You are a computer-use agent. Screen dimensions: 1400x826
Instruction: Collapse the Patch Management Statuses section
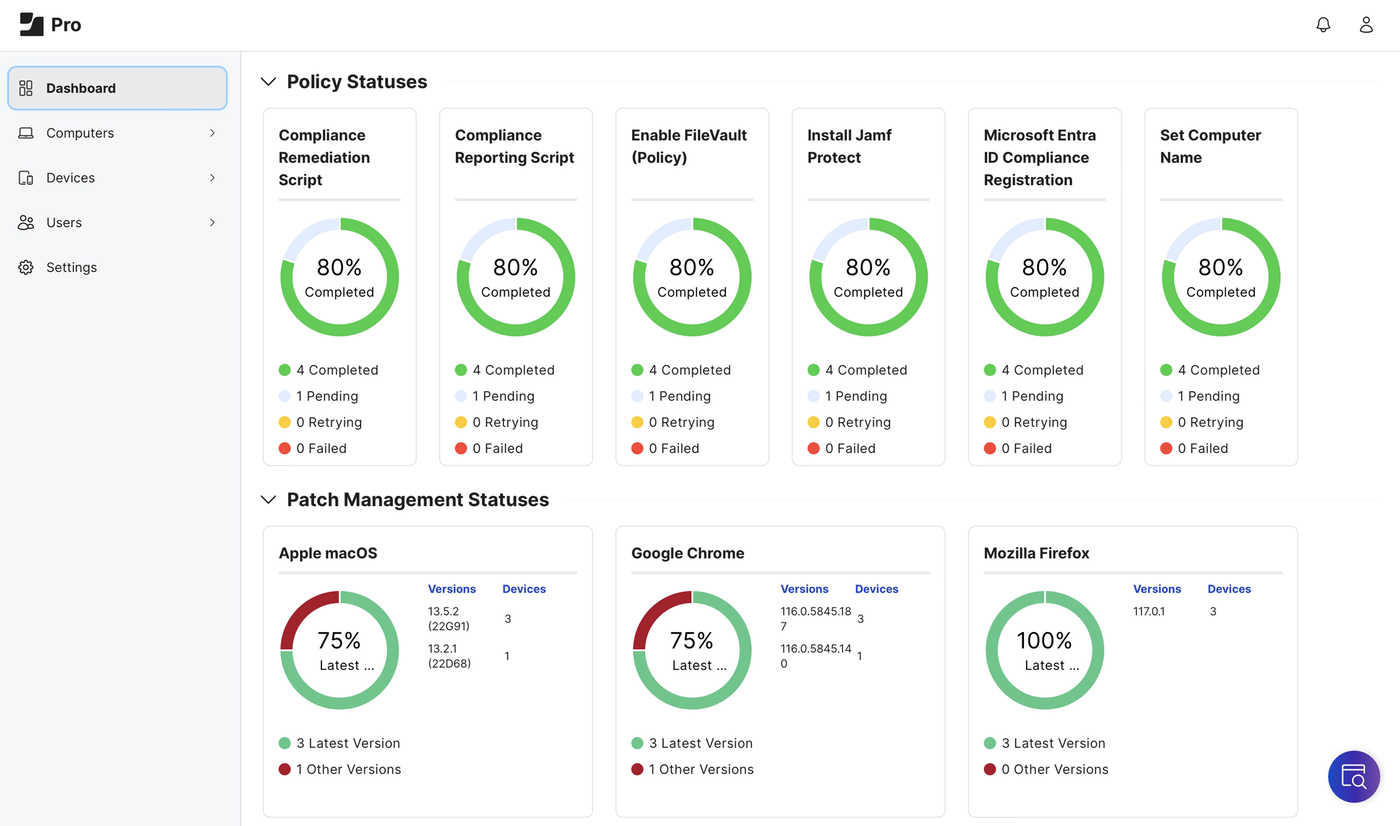(268, 500)
